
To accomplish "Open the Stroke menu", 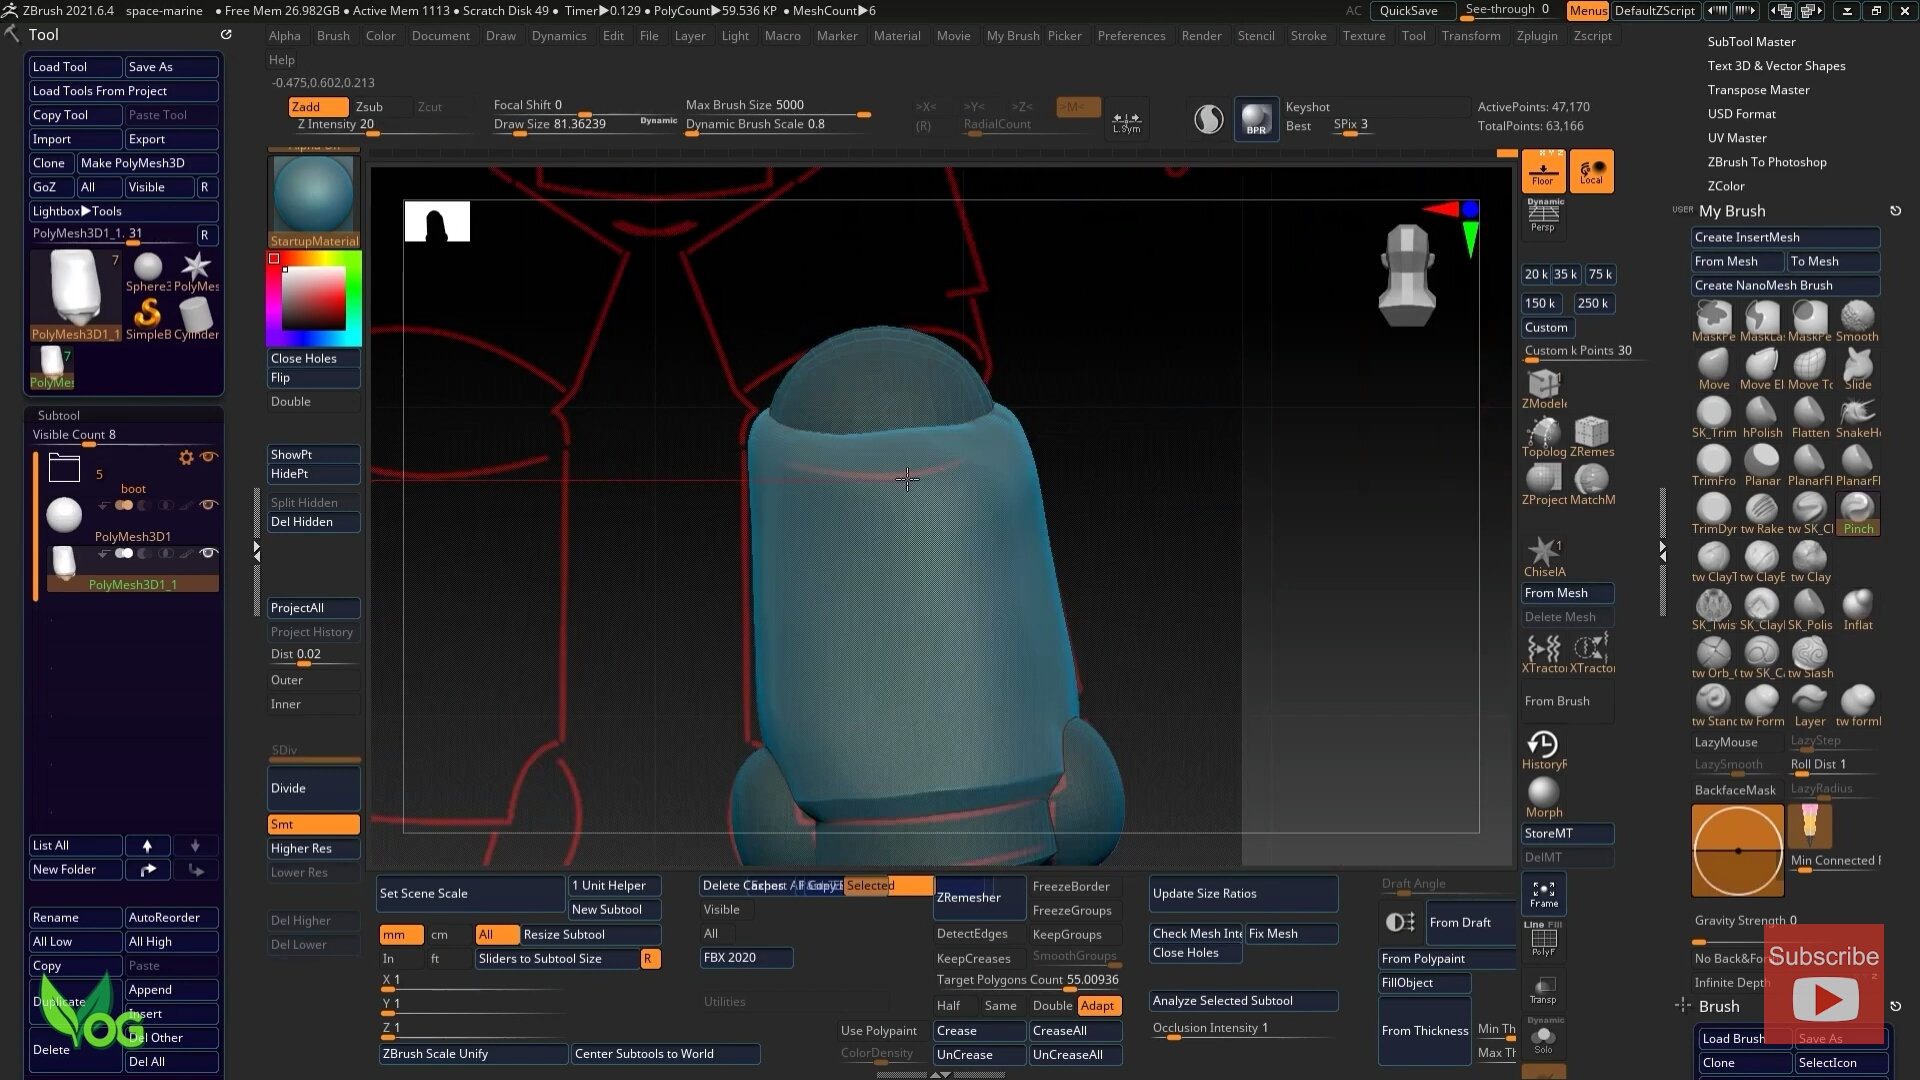I will pos(1308,36).
